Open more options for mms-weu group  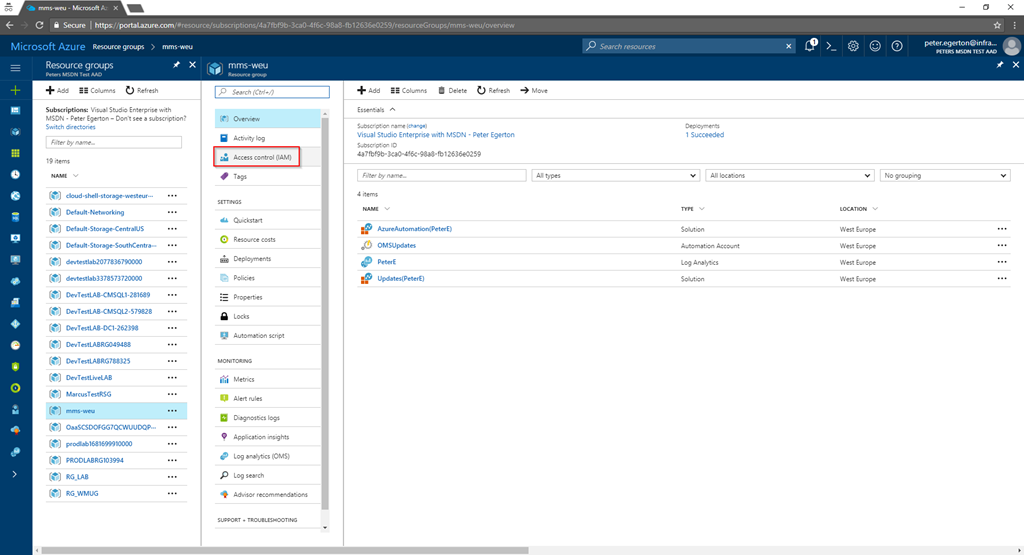pos(172,411)
